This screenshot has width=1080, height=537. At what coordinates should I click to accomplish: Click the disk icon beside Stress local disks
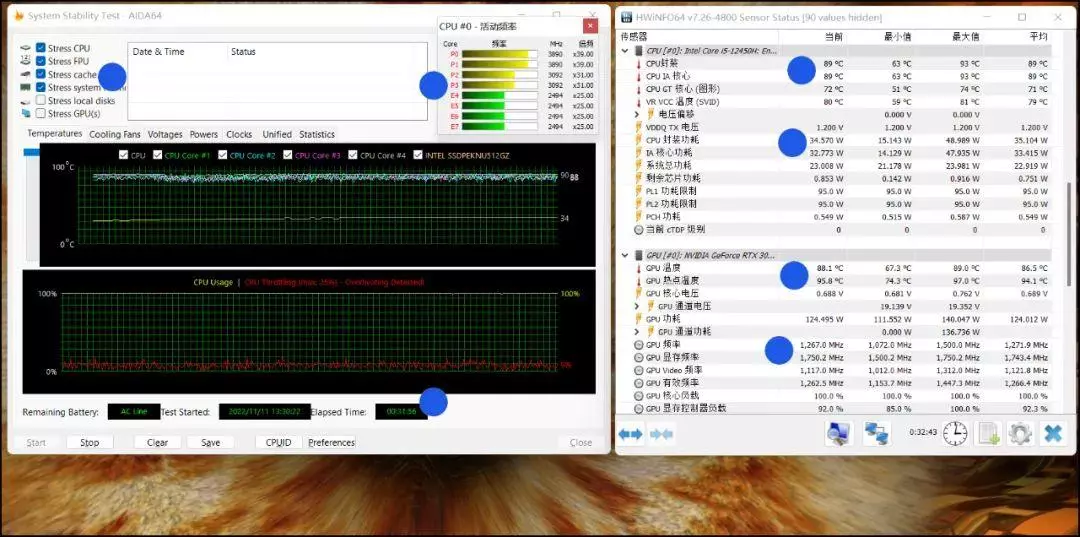point(26,101)
